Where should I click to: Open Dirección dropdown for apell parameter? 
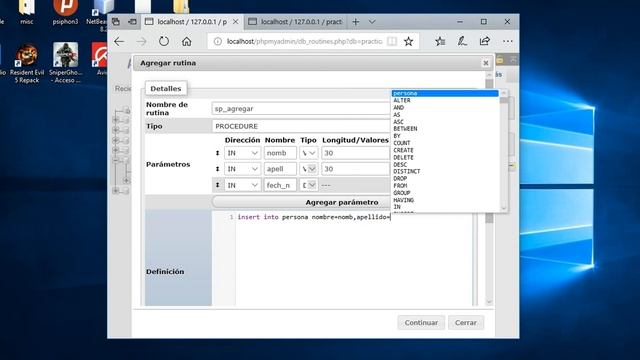(242, 169)
